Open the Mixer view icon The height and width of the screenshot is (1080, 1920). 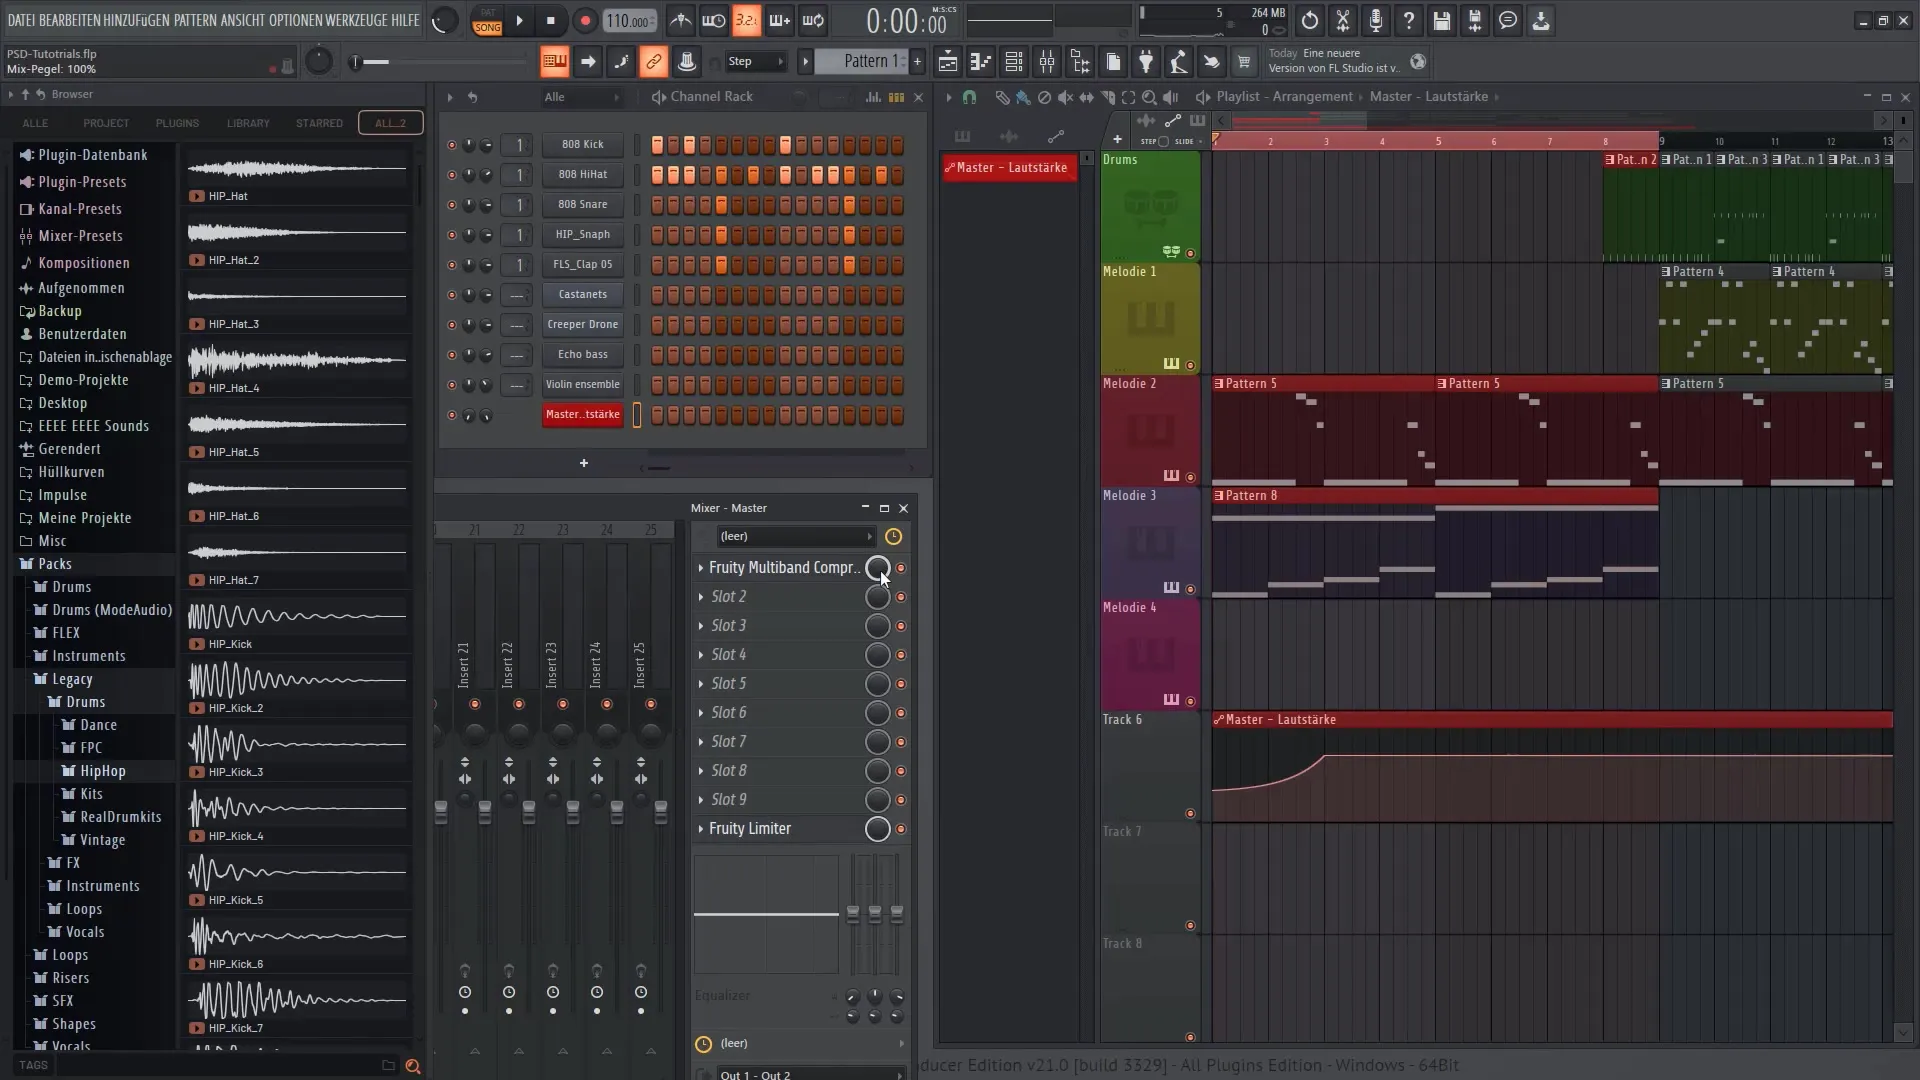pos(1046,62)
